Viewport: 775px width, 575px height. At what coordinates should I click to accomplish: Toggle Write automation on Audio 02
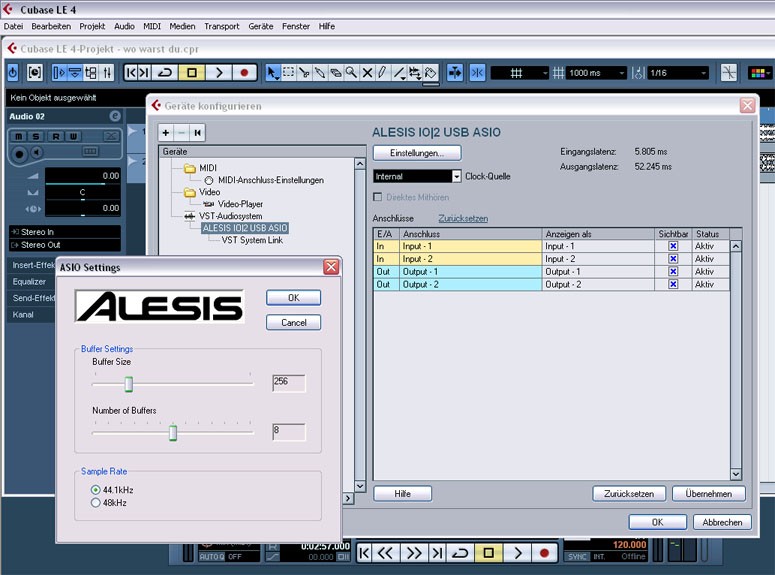(x=73, y=136)
